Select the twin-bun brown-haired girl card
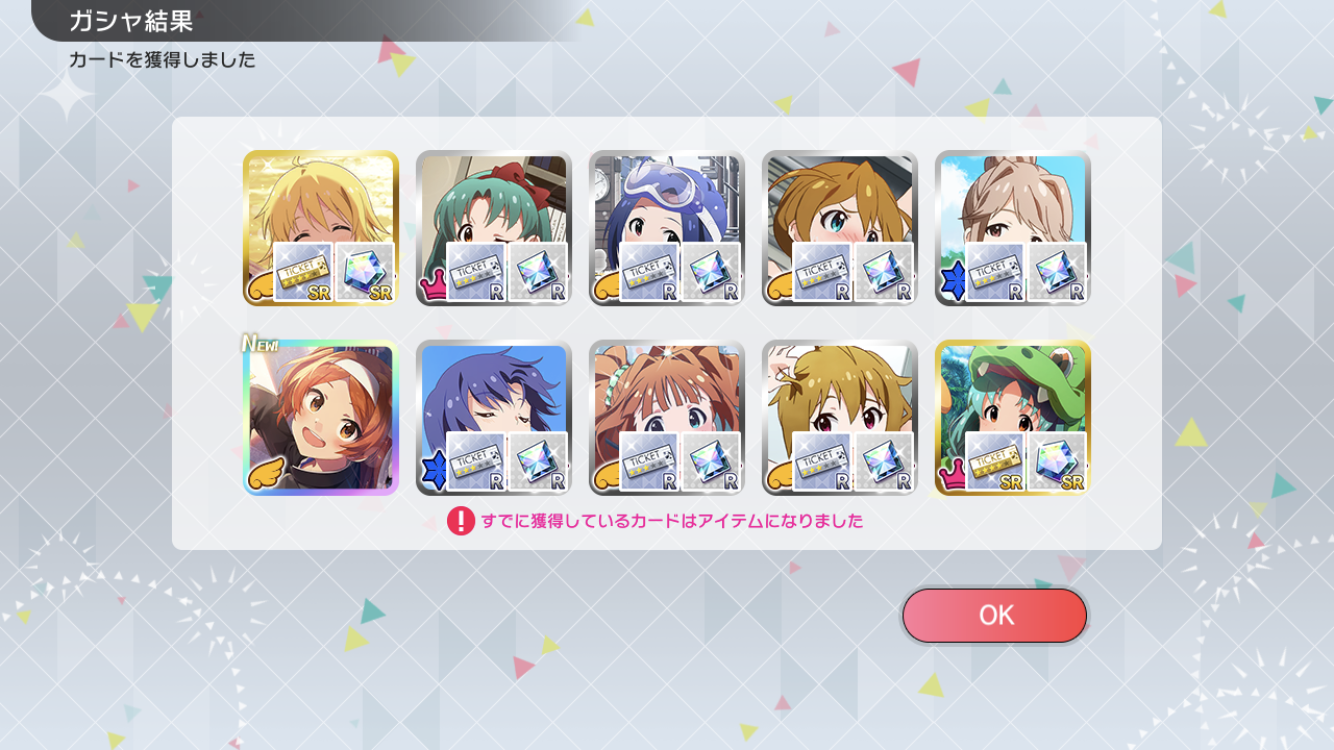The width and height of the screenshot is (1334, 750). coord(667,417)
